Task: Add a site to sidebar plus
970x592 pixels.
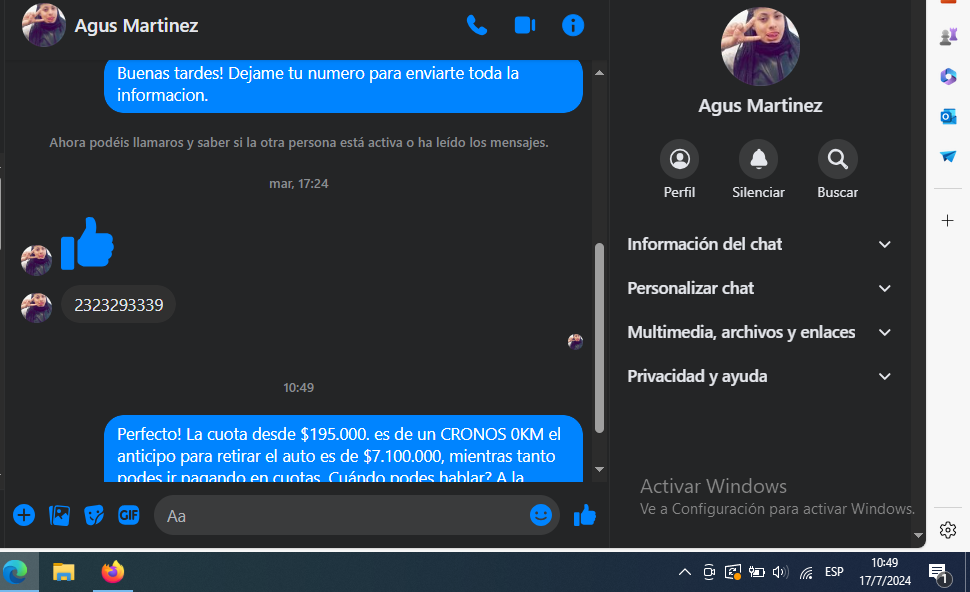Action: coord(948,220)
